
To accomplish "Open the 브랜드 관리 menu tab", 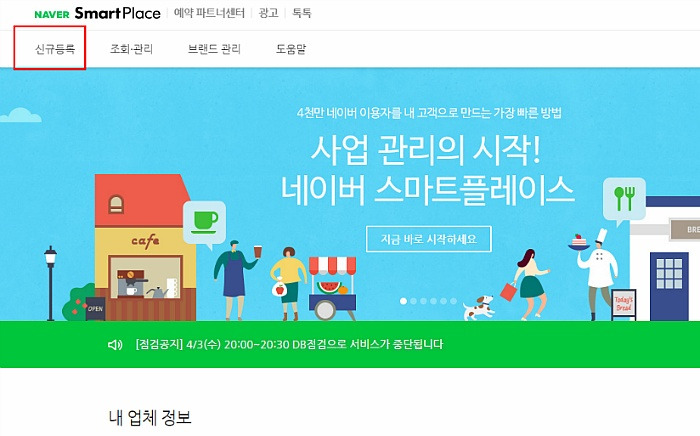I will (214, 49).
